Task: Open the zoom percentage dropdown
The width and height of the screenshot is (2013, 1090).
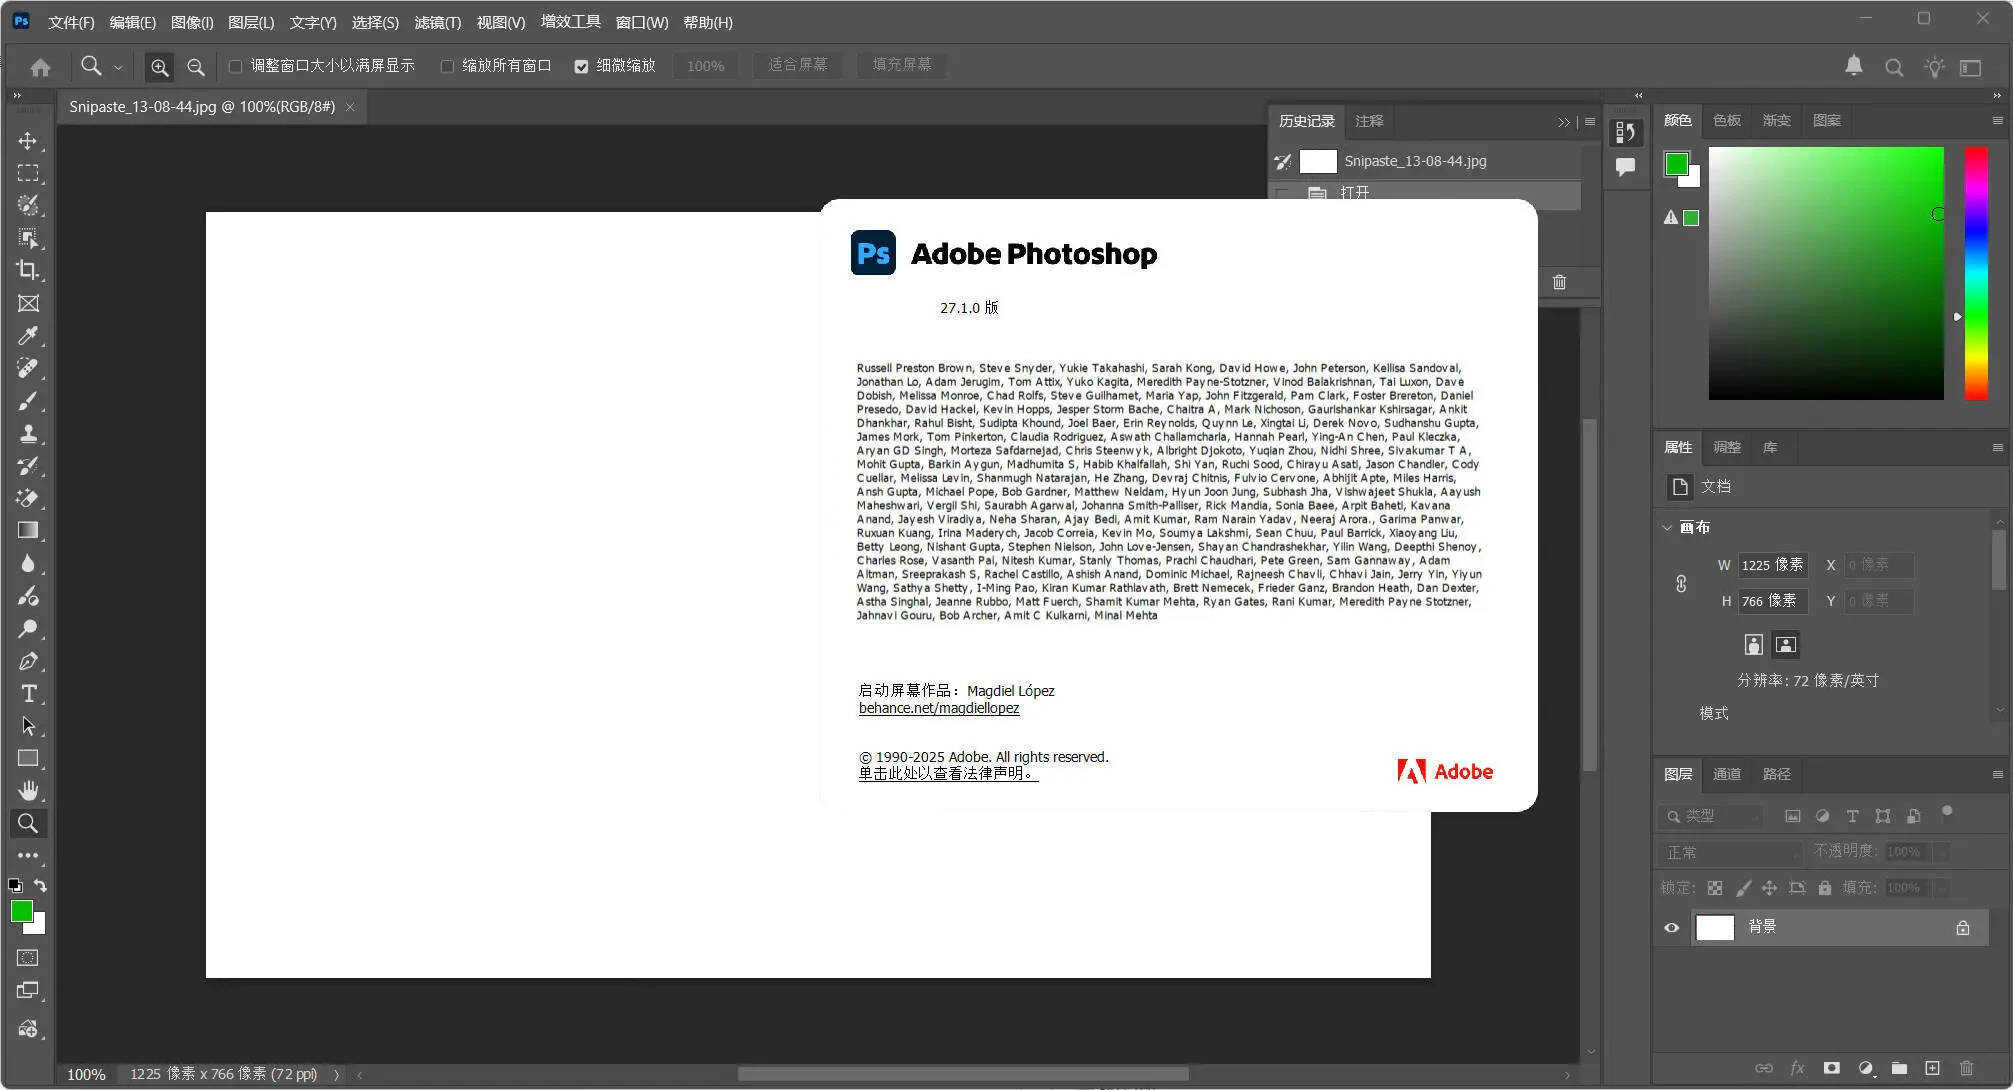Action: 706,65
